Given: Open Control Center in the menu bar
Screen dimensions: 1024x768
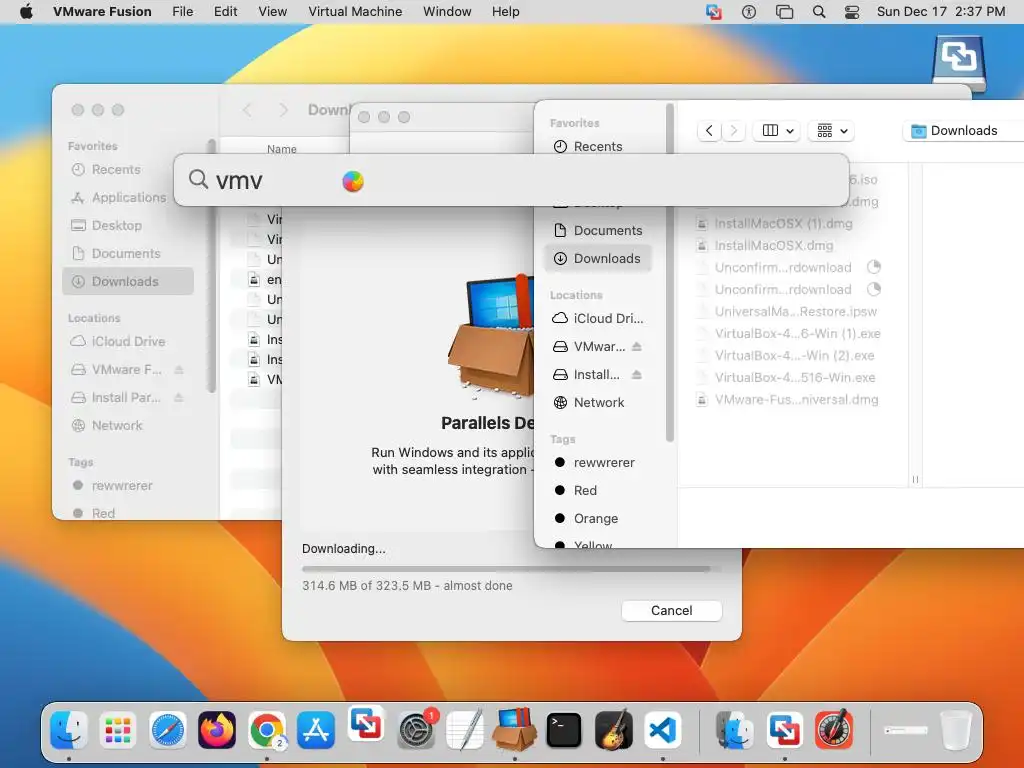Looking at the screenshot, I should click(852, 12).
